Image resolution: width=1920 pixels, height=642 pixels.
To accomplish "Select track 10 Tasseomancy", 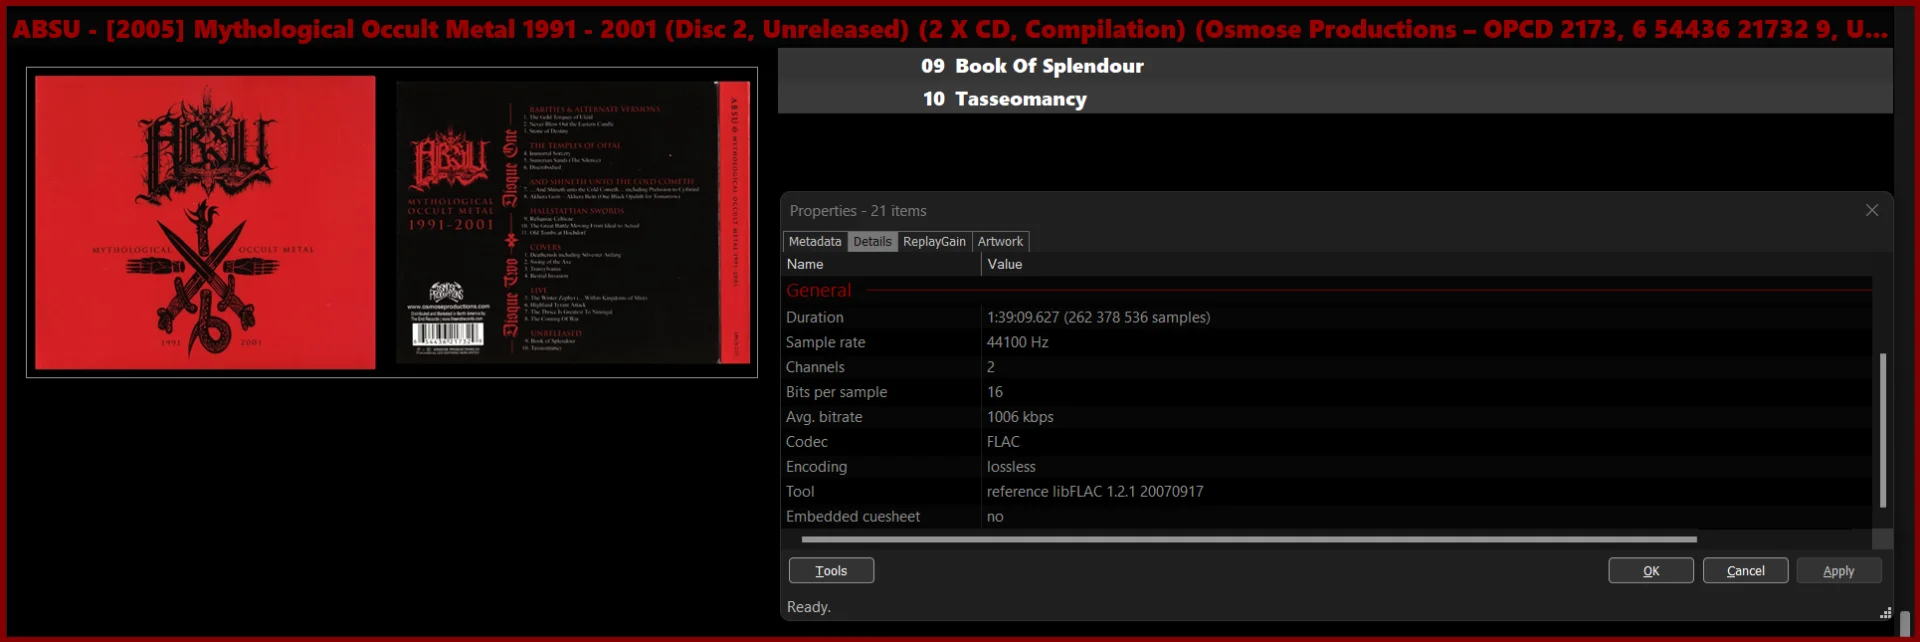I will point(1335,98).
